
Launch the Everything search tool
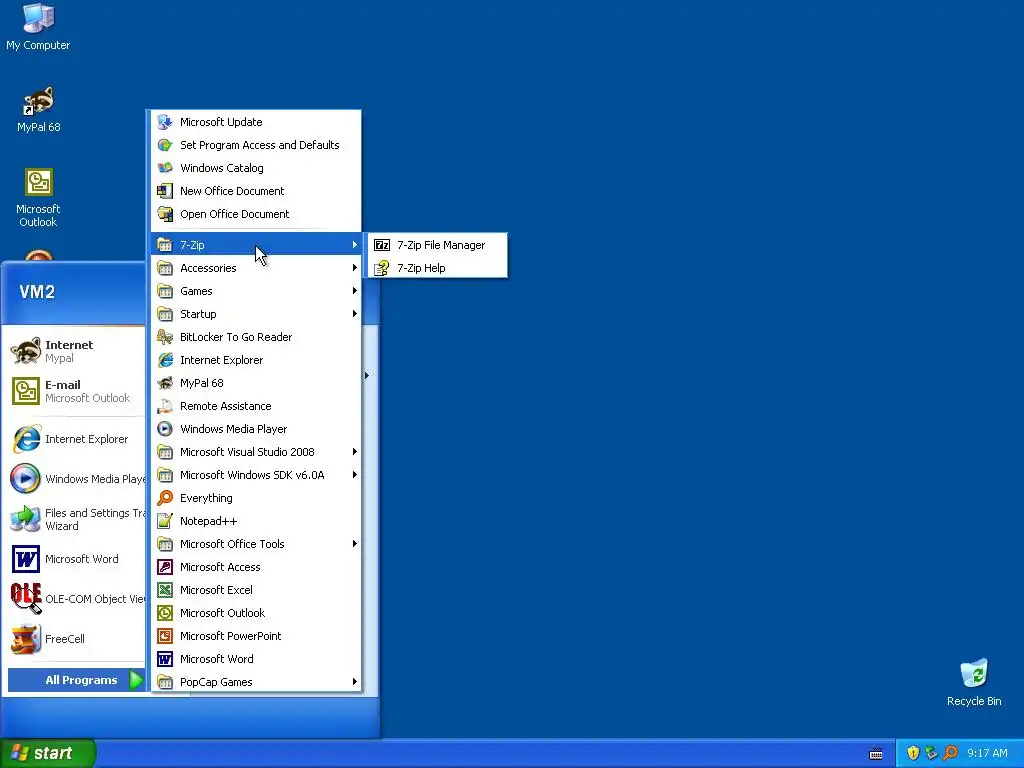pyautogui.click(x=256, y=498)
